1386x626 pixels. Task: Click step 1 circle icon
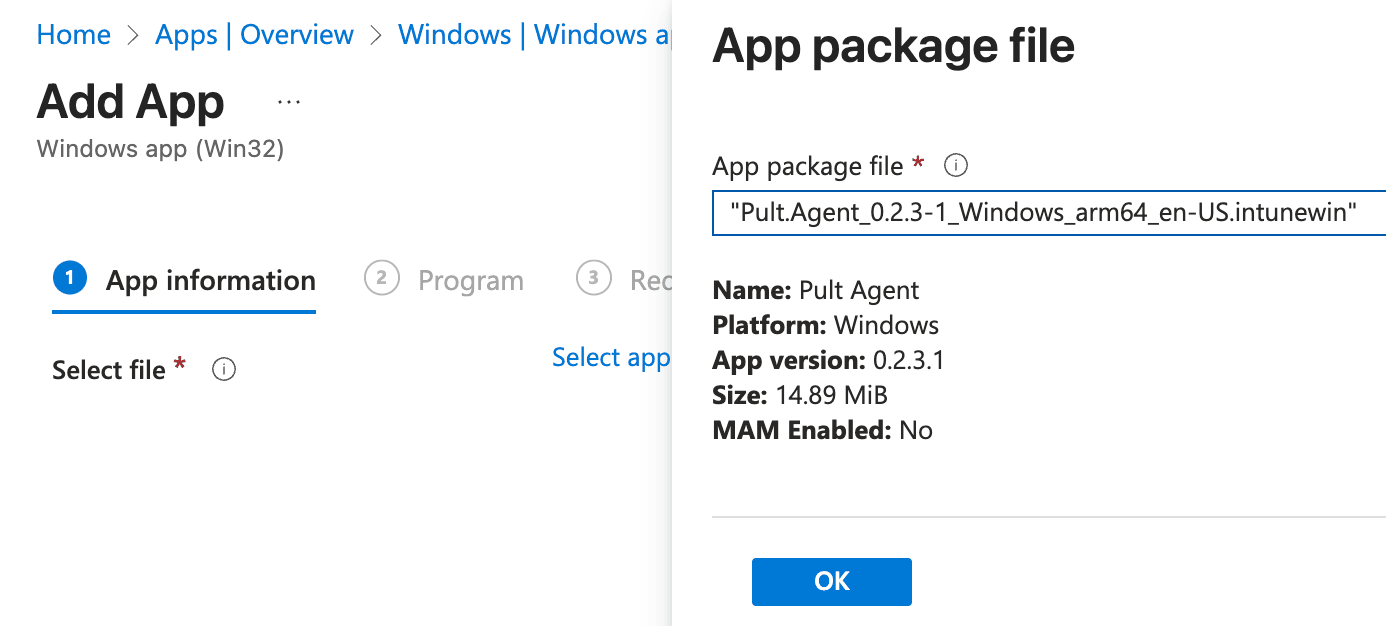[69, 279]
